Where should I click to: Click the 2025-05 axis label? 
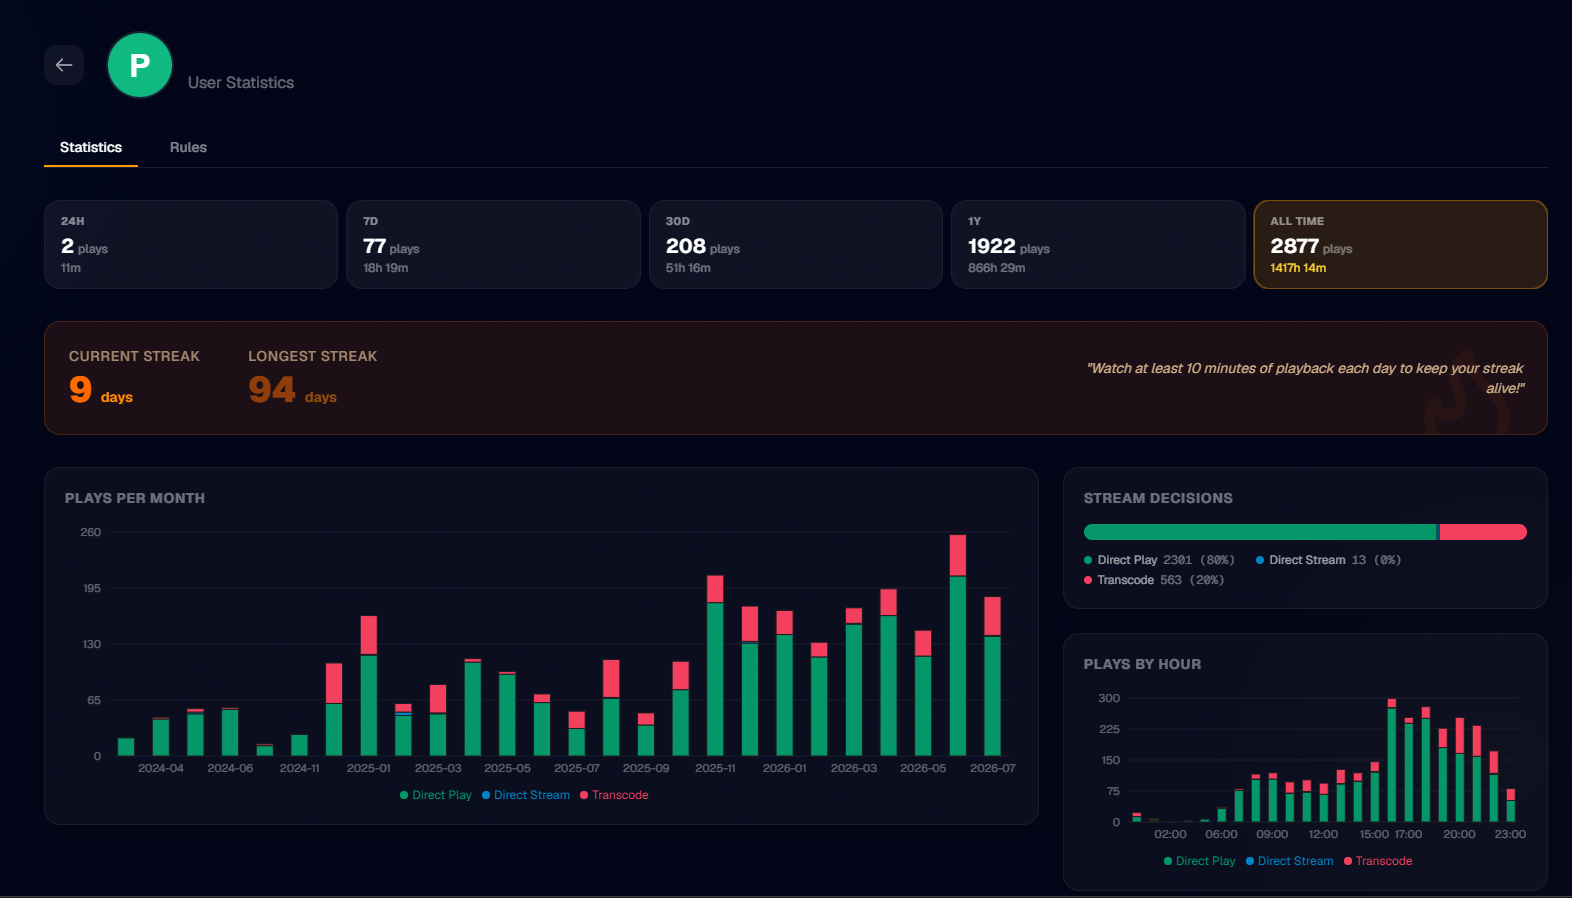pos(507,768)
